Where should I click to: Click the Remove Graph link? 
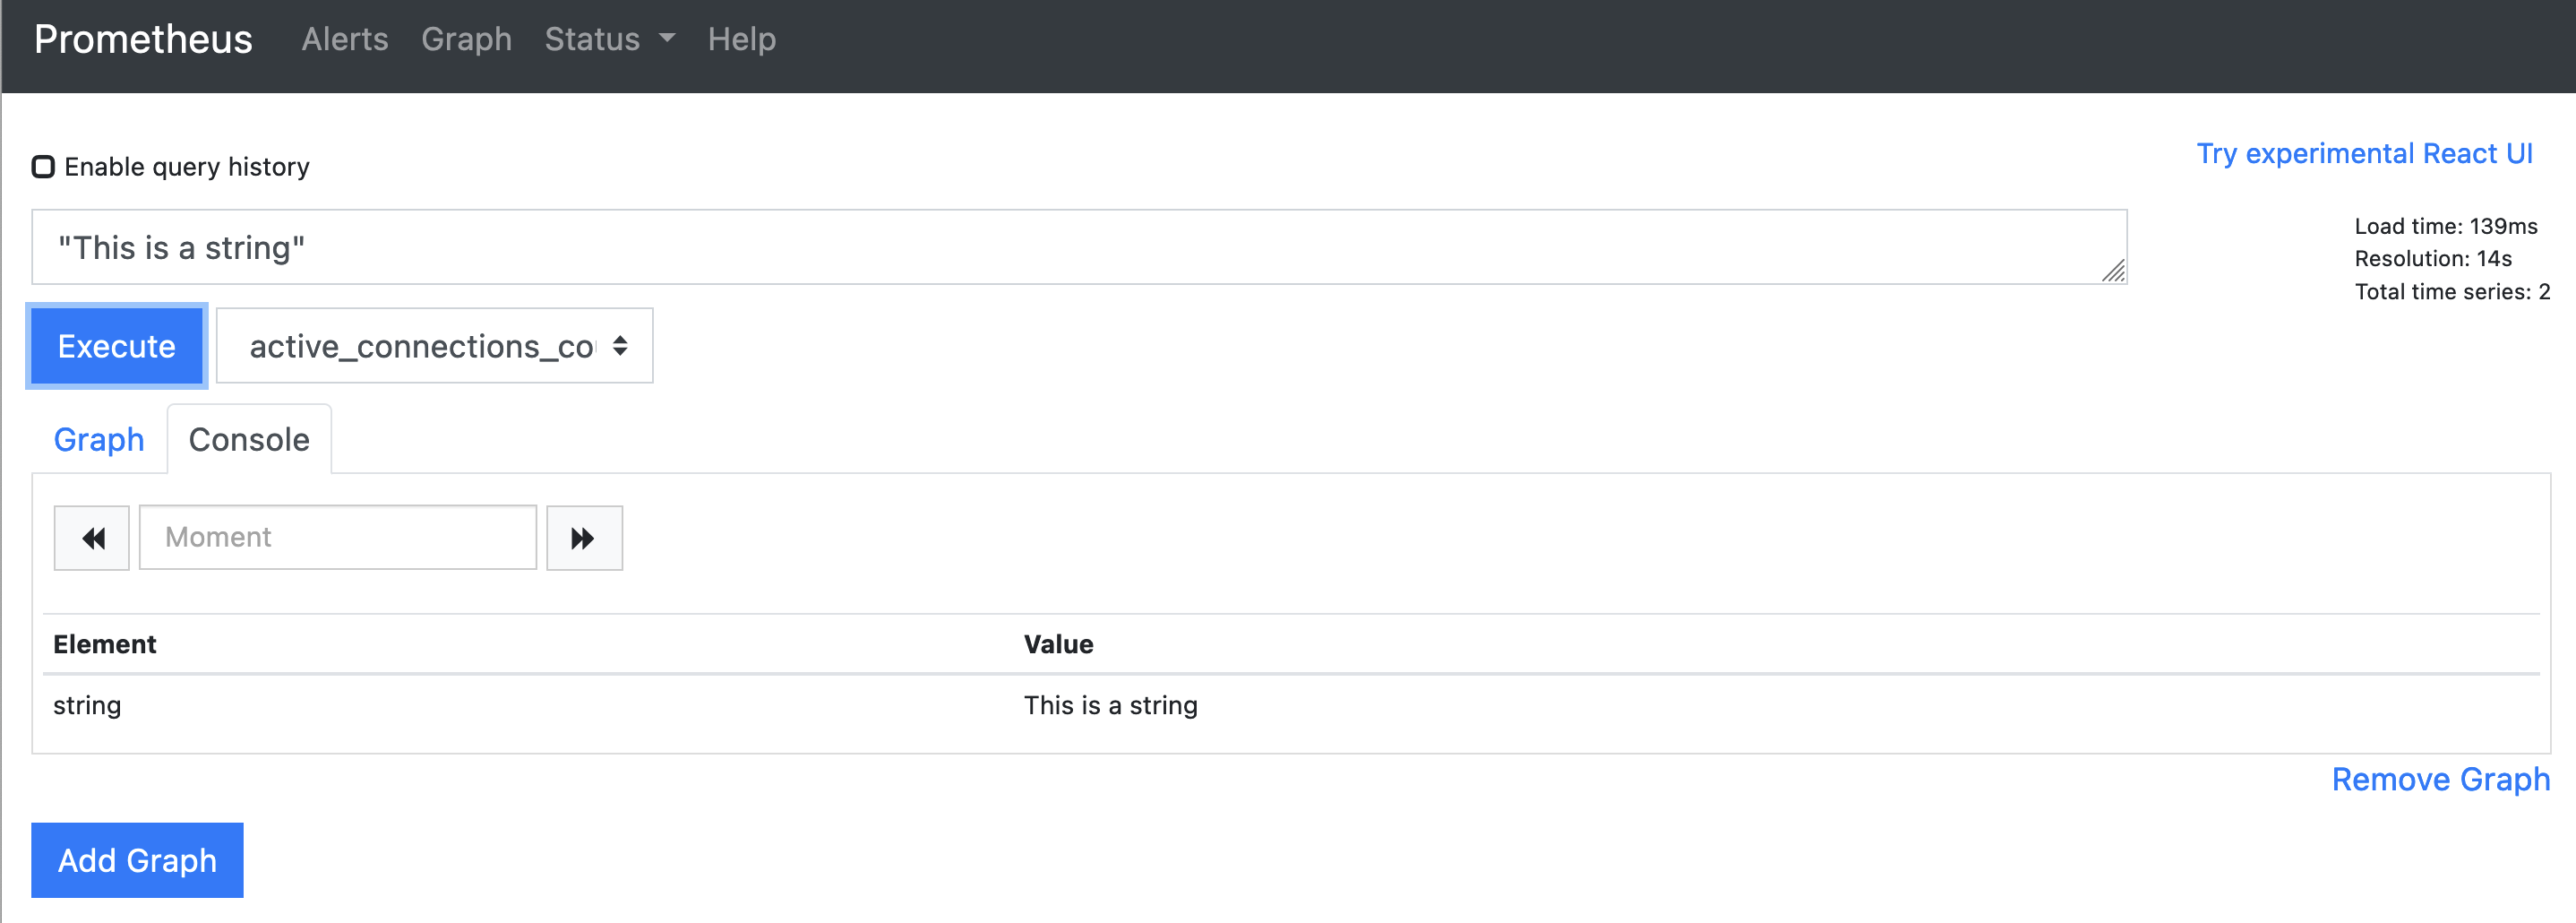pyautogui.click(x=2441, y=779)
